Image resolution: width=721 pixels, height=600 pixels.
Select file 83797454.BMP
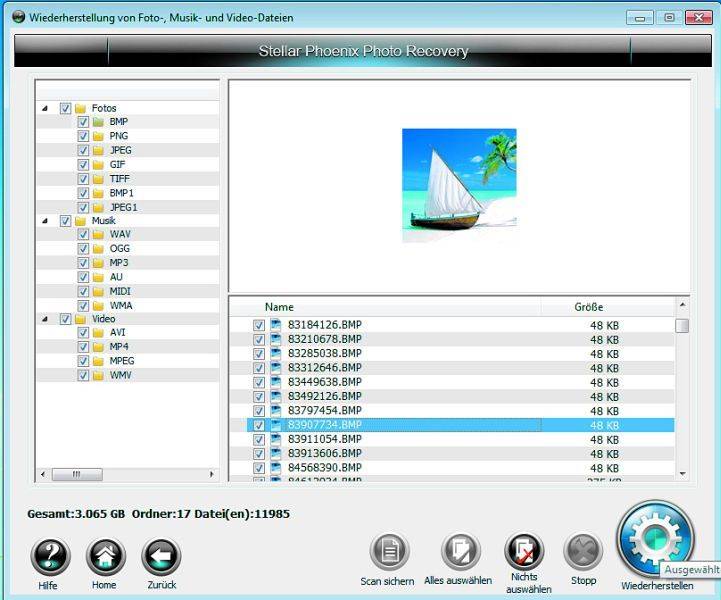pos(325,411)
